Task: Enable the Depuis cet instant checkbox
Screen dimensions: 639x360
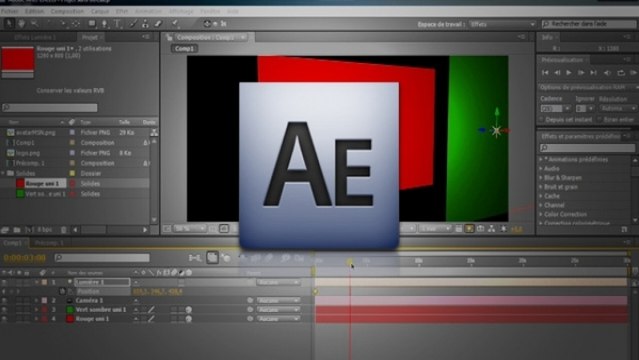Action: pos(542,119)
